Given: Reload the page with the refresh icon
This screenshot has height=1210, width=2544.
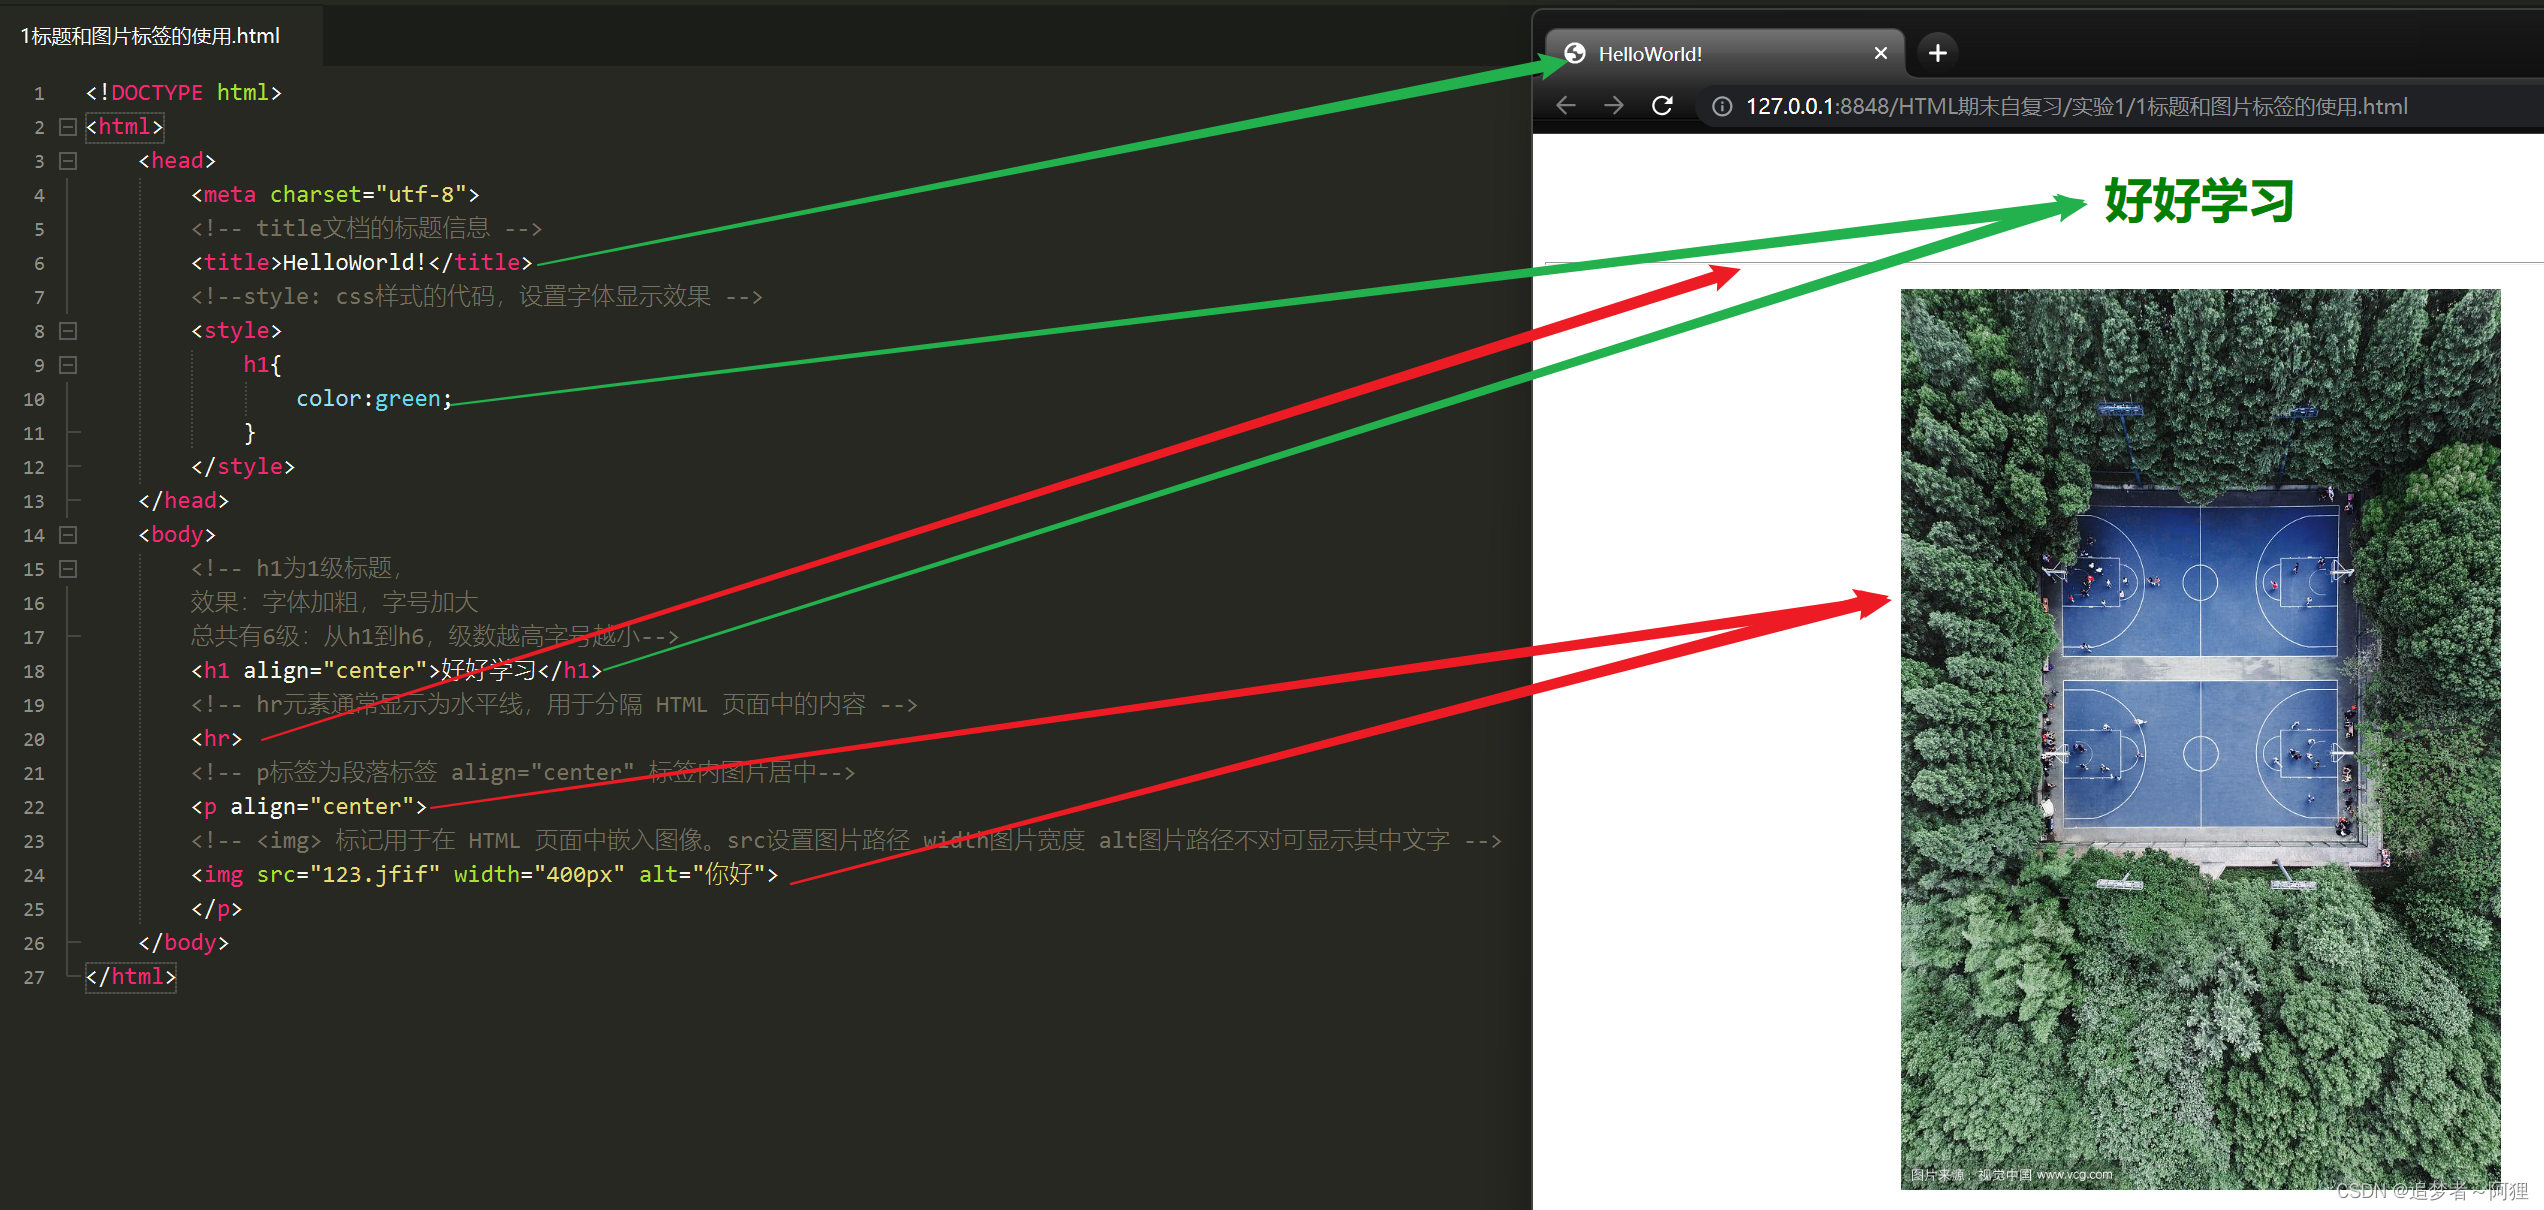Looking at the screenshot, I should tap(1662, 106).
